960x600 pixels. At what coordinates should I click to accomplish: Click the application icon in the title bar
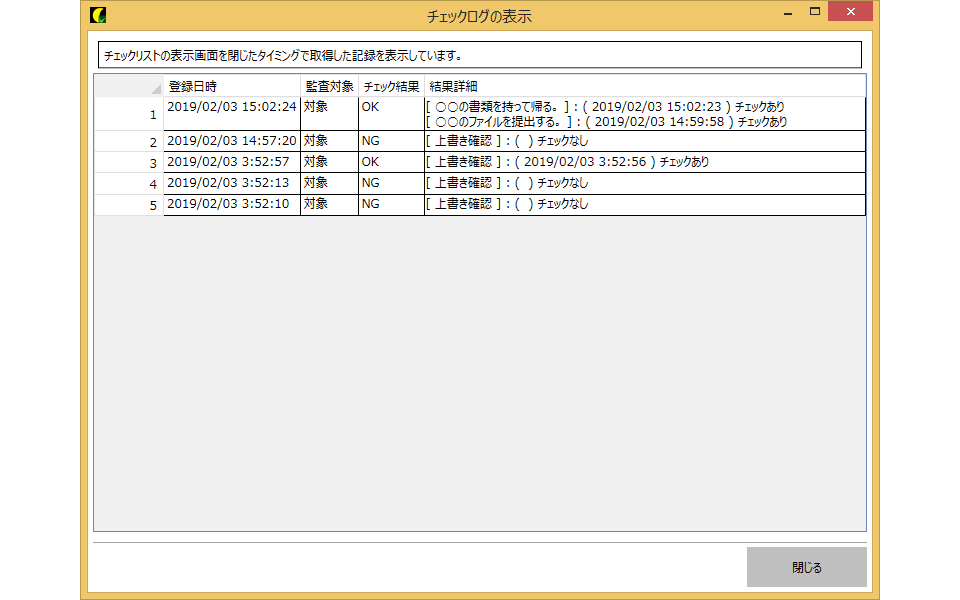tap(96, 12)
